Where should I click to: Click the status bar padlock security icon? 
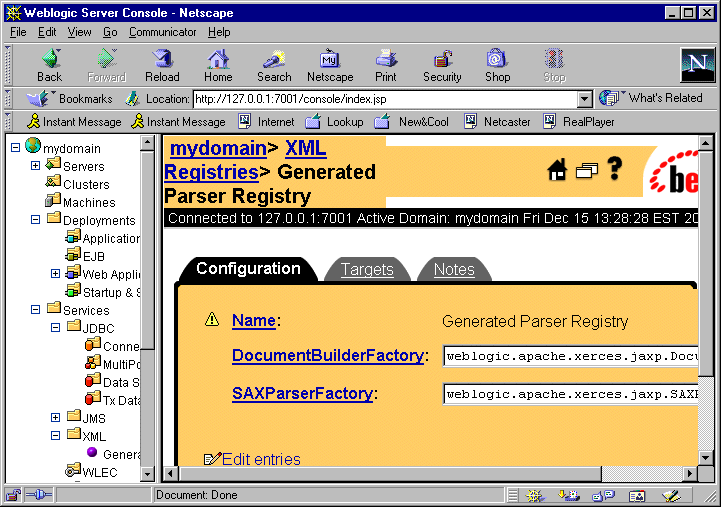[13, 495]
